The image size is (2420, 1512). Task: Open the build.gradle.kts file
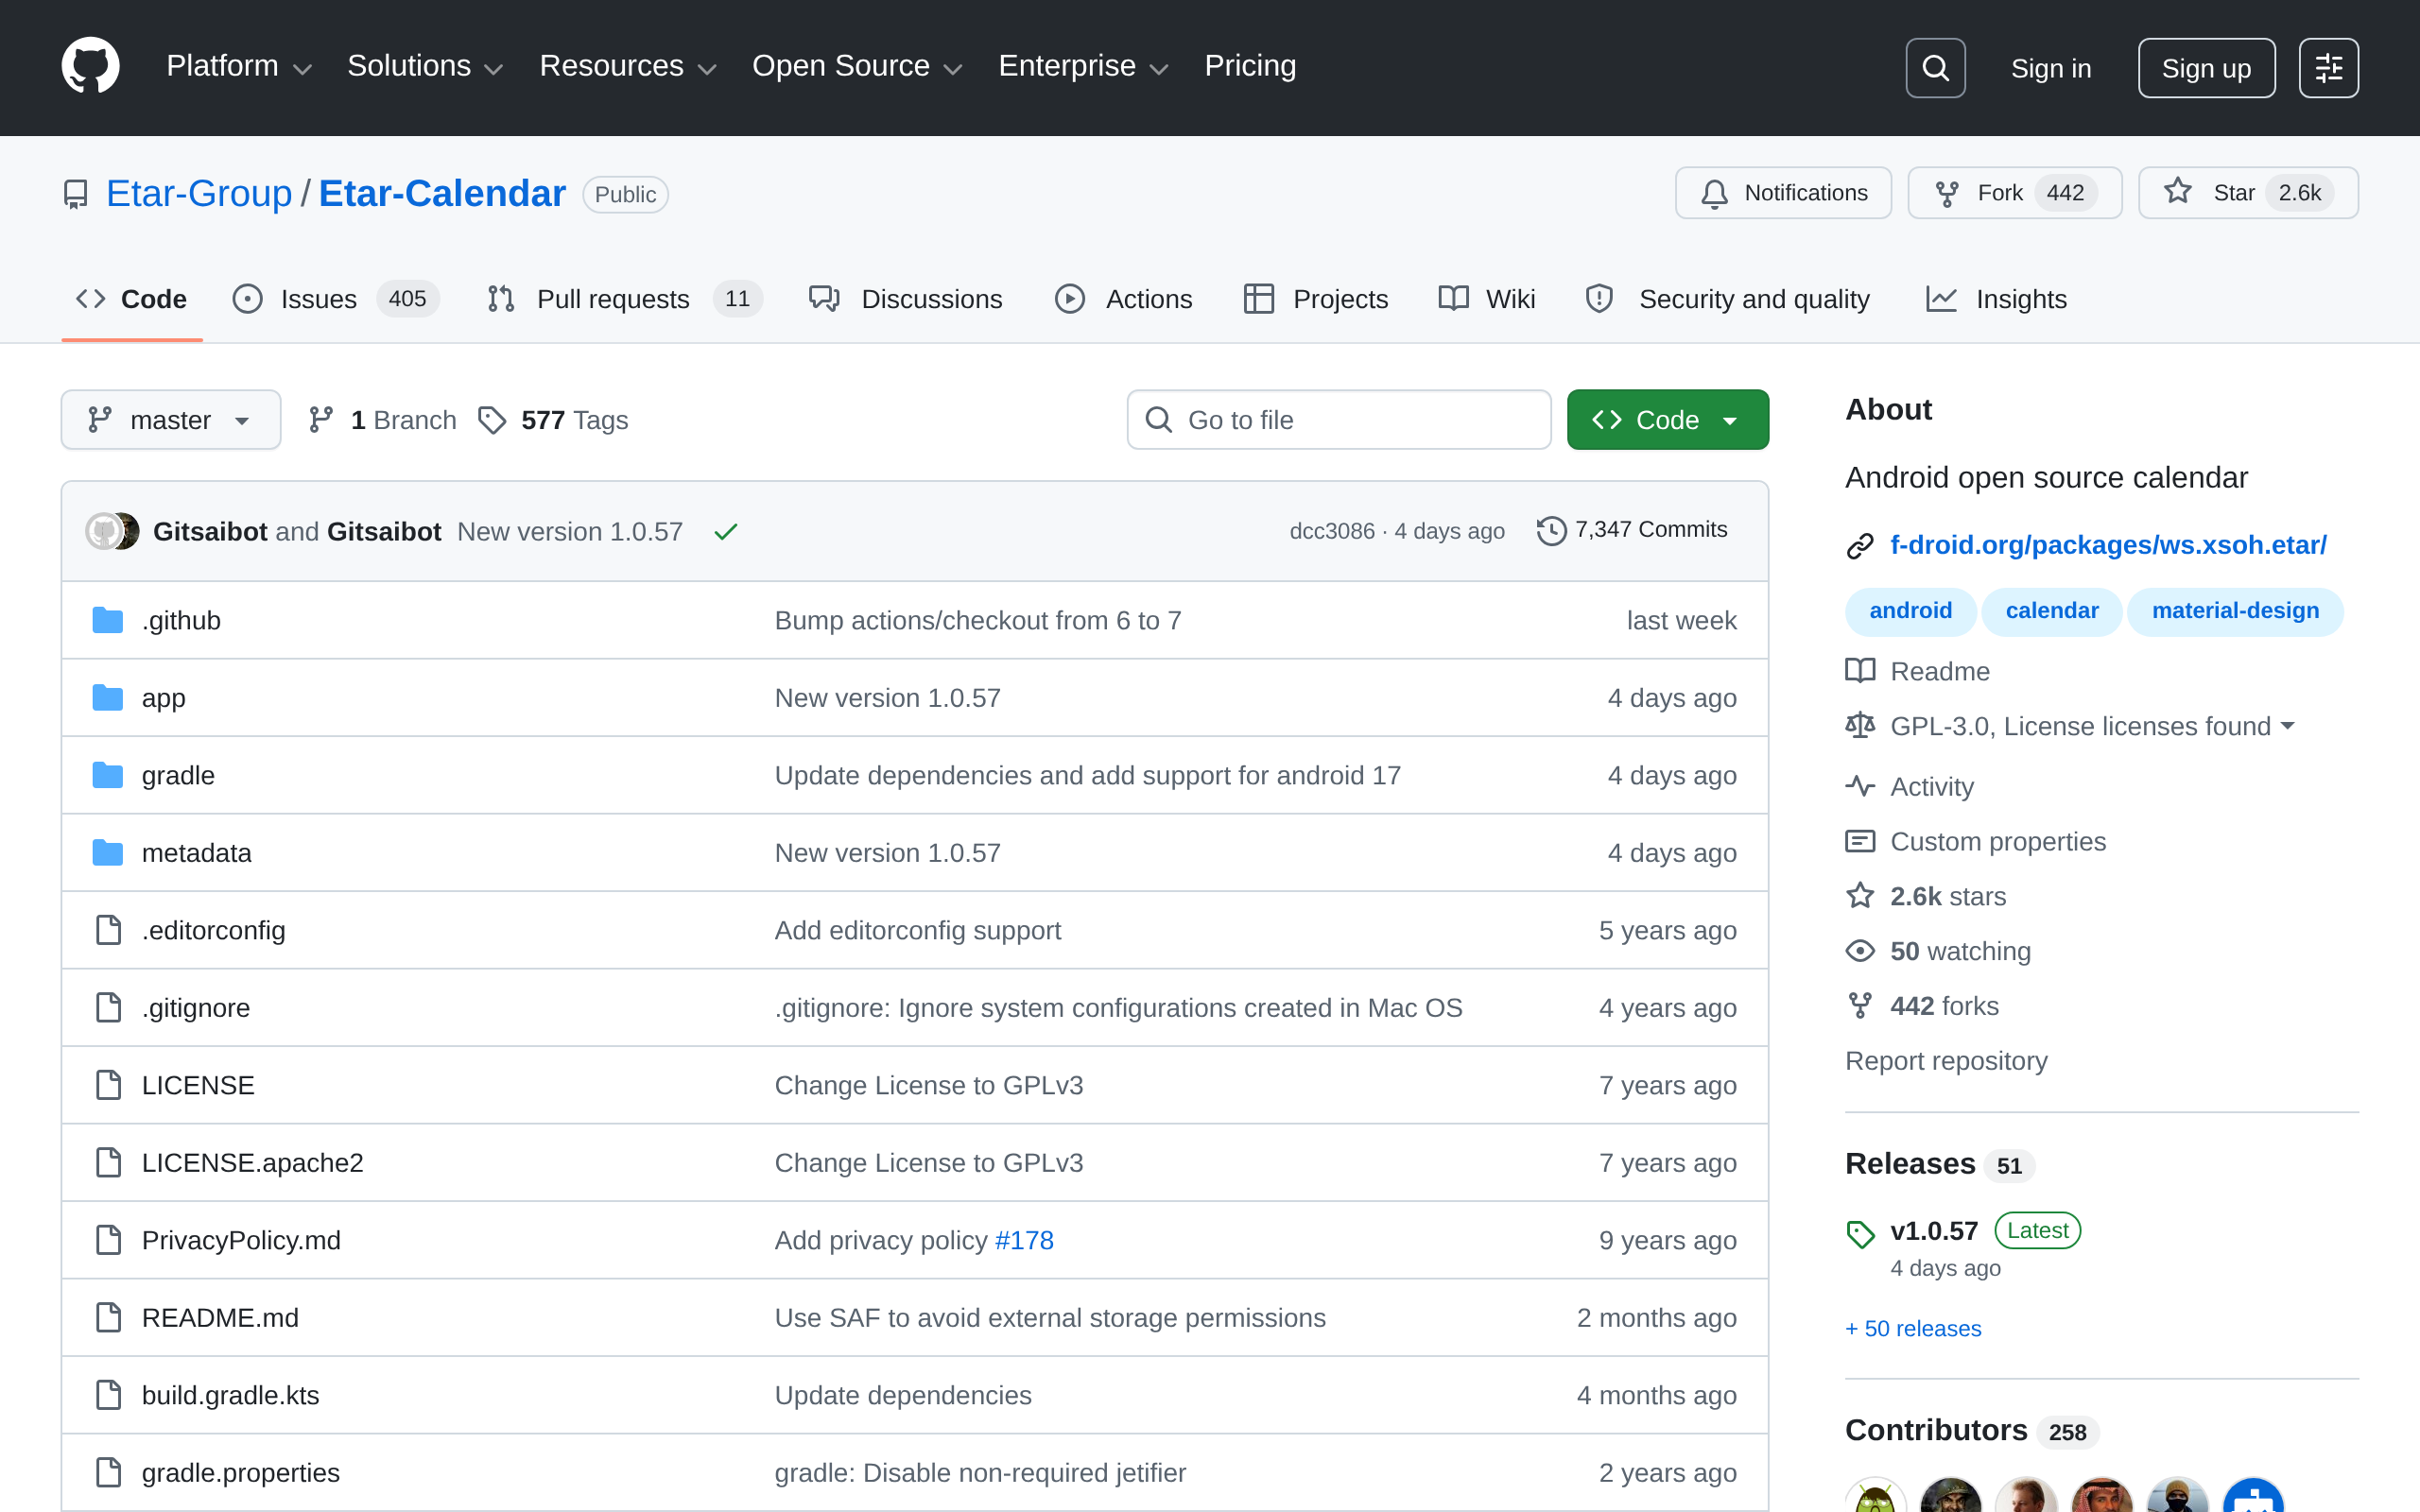coord(231,1395)
